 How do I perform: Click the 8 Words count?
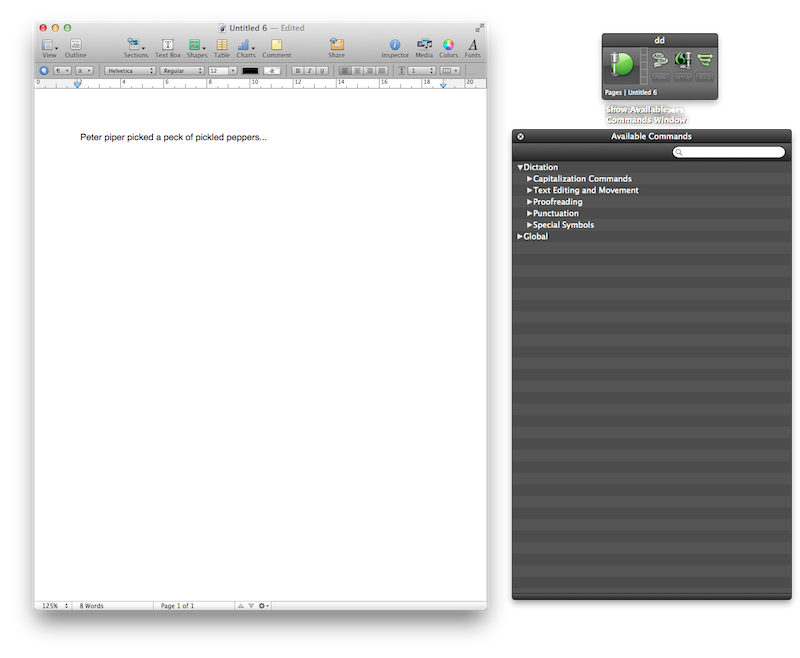tap(91, 605)
